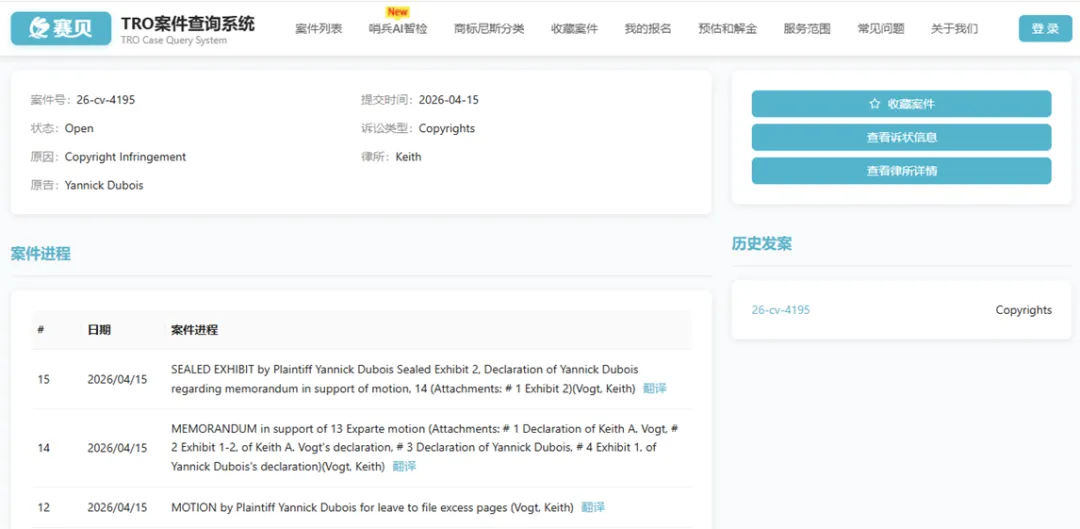The image size is (1080, 529).
Task: Open the 26-cv-4195 history case link
Action: tap(780, 310)
